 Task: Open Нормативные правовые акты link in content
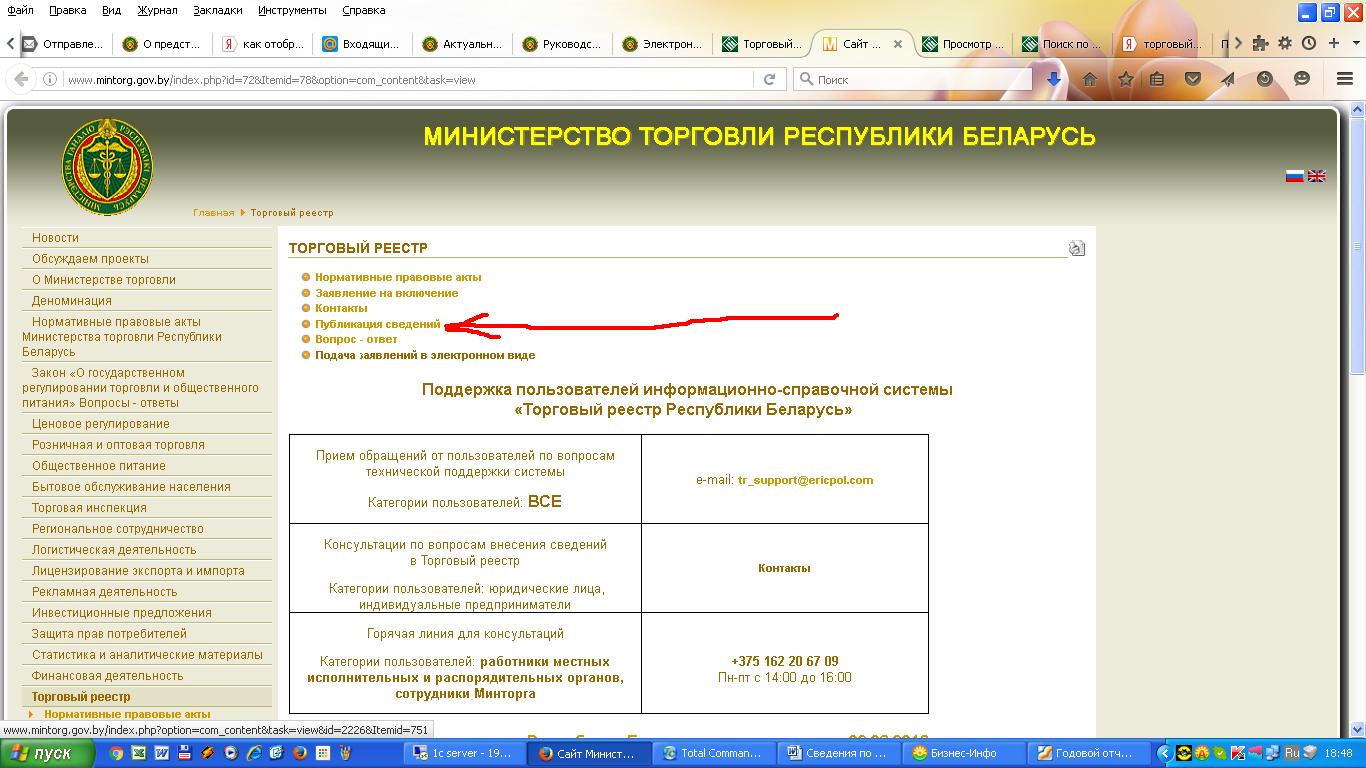(398, 277)
